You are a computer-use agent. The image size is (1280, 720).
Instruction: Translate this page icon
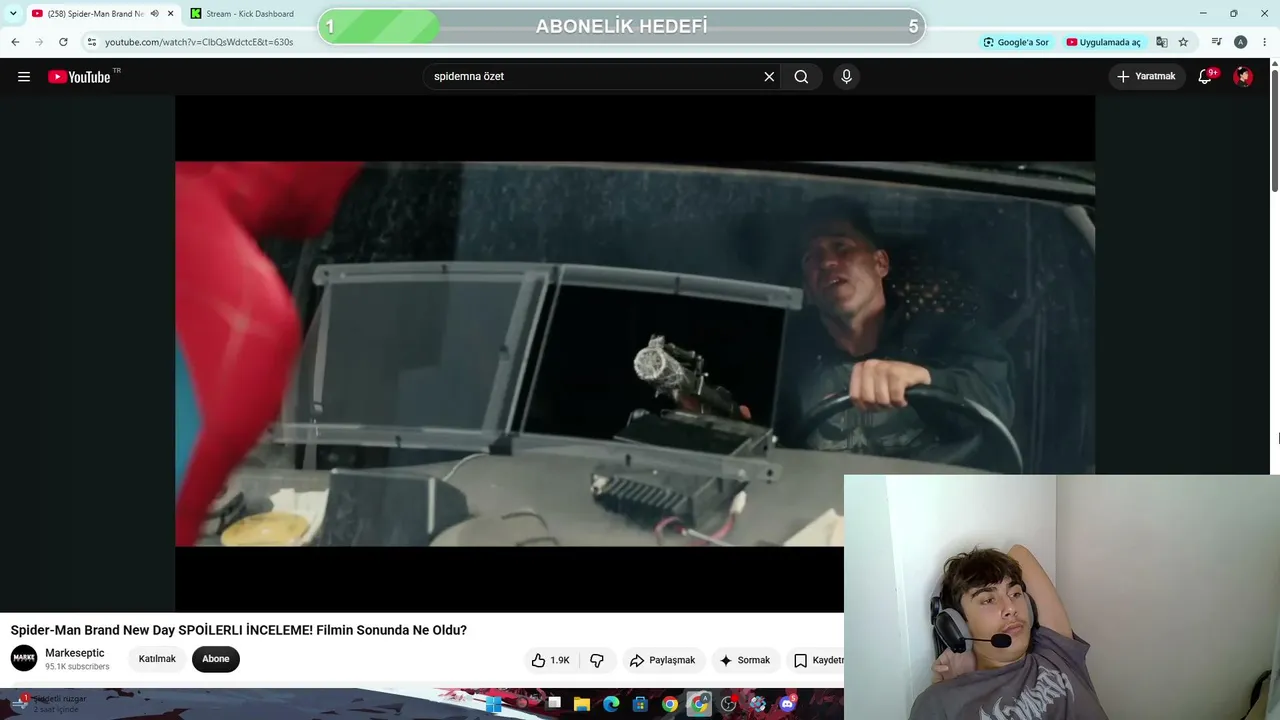click(1162, 42)
